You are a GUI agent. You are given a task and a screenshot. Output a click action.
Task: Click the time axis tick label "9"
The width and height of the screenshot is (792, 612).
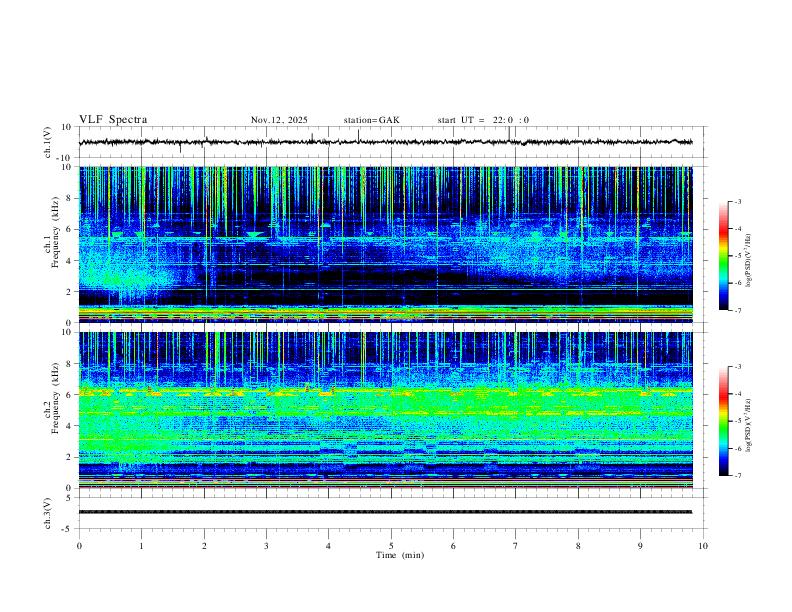(640, 546)
